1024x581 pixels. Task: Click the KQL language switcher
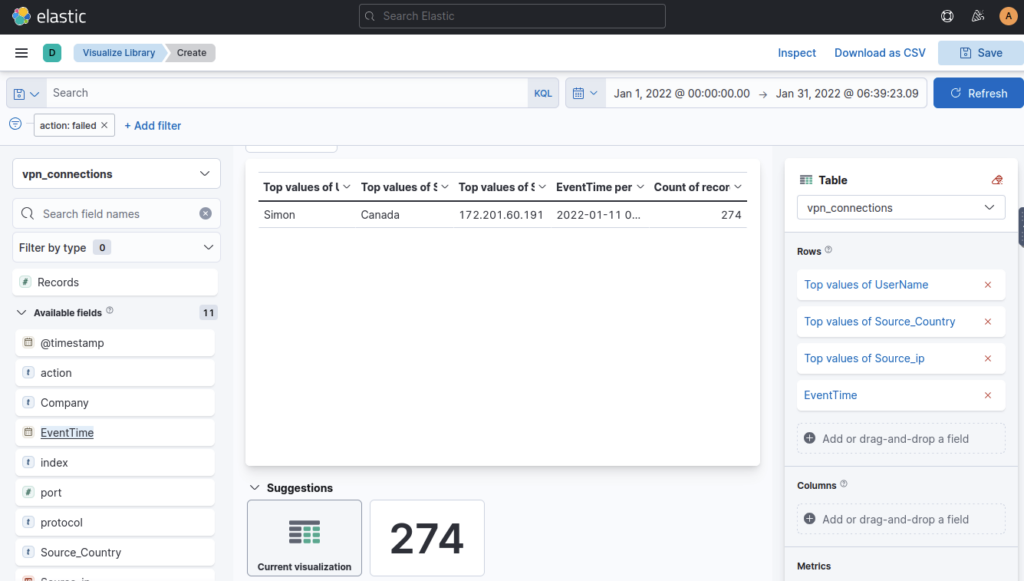point(543,93)
